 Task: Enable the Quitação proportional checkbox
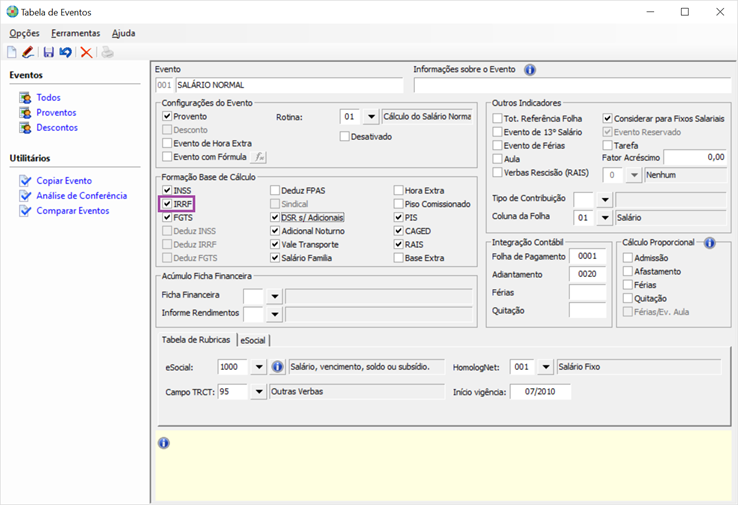(627, 298)
